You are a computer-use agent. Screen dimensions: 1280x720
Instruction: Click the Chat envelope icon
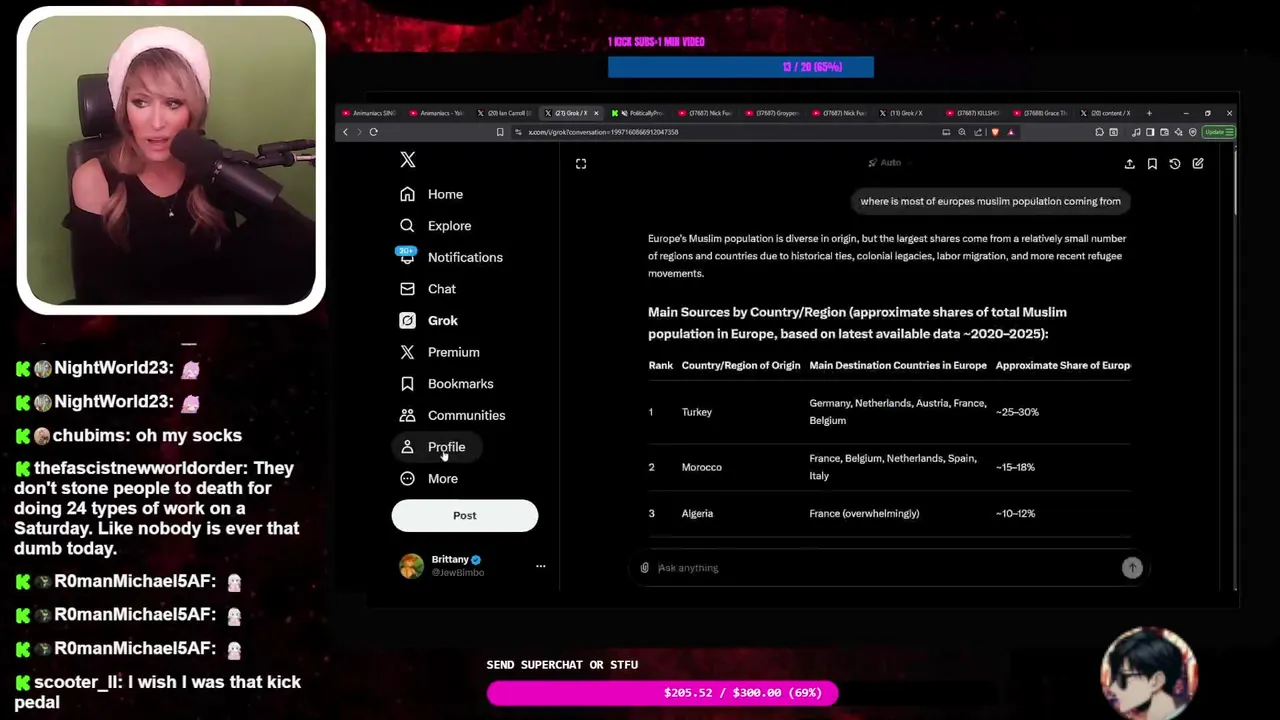(x=407, y=289)
